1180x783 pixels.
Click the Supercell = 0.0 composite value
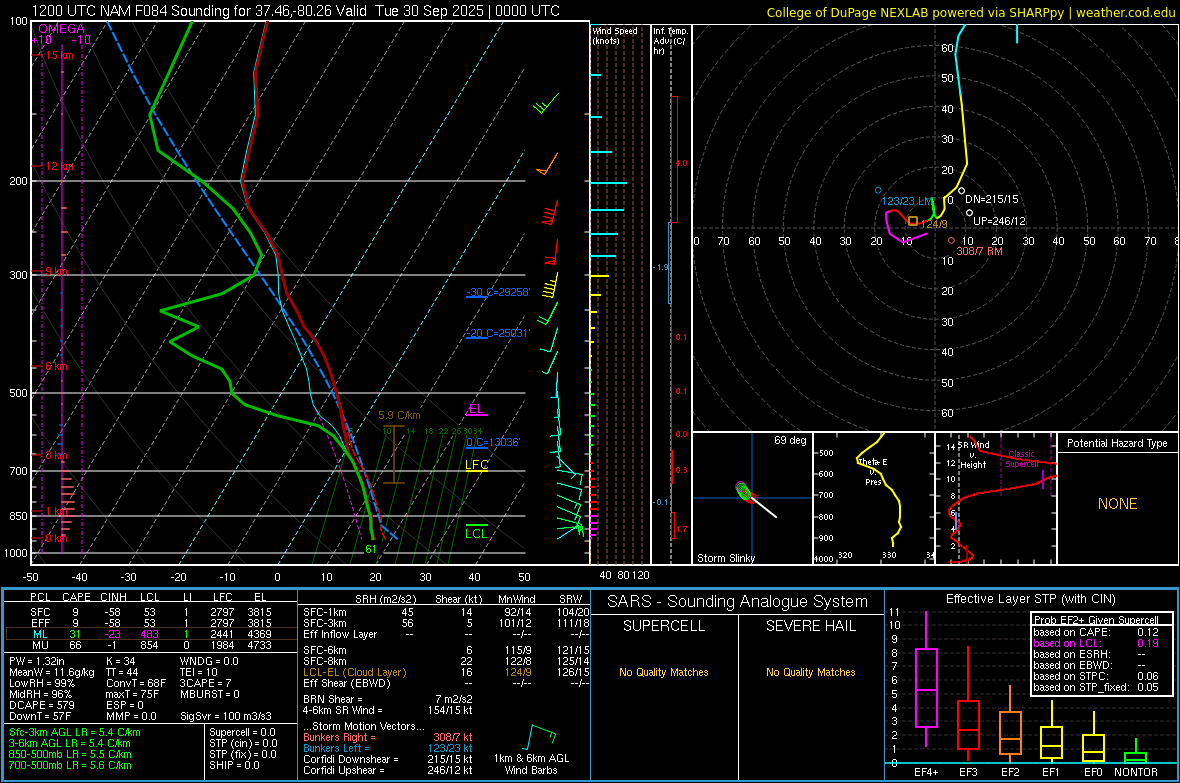click(x=242, y=732)
